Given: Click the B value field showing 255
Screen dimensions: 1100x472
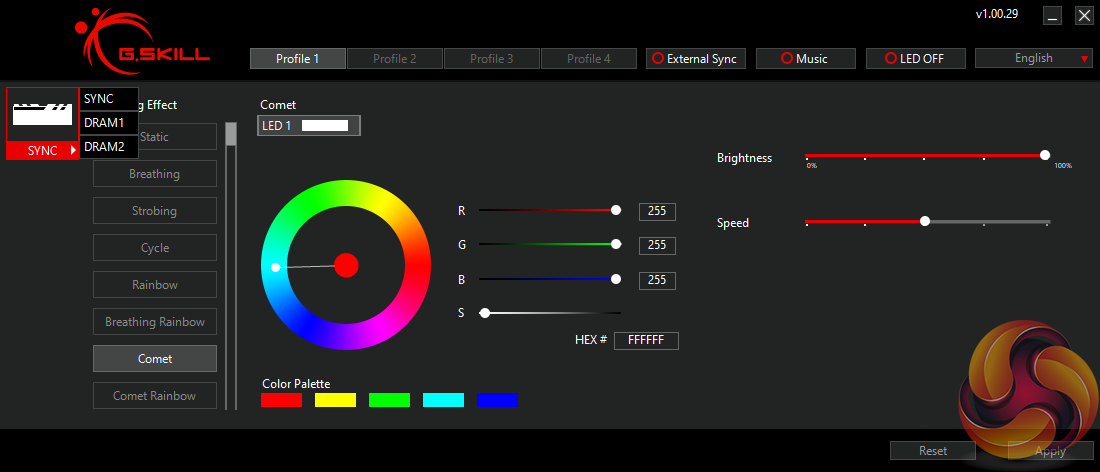Looking at the screenshot, I should [657, 281].
